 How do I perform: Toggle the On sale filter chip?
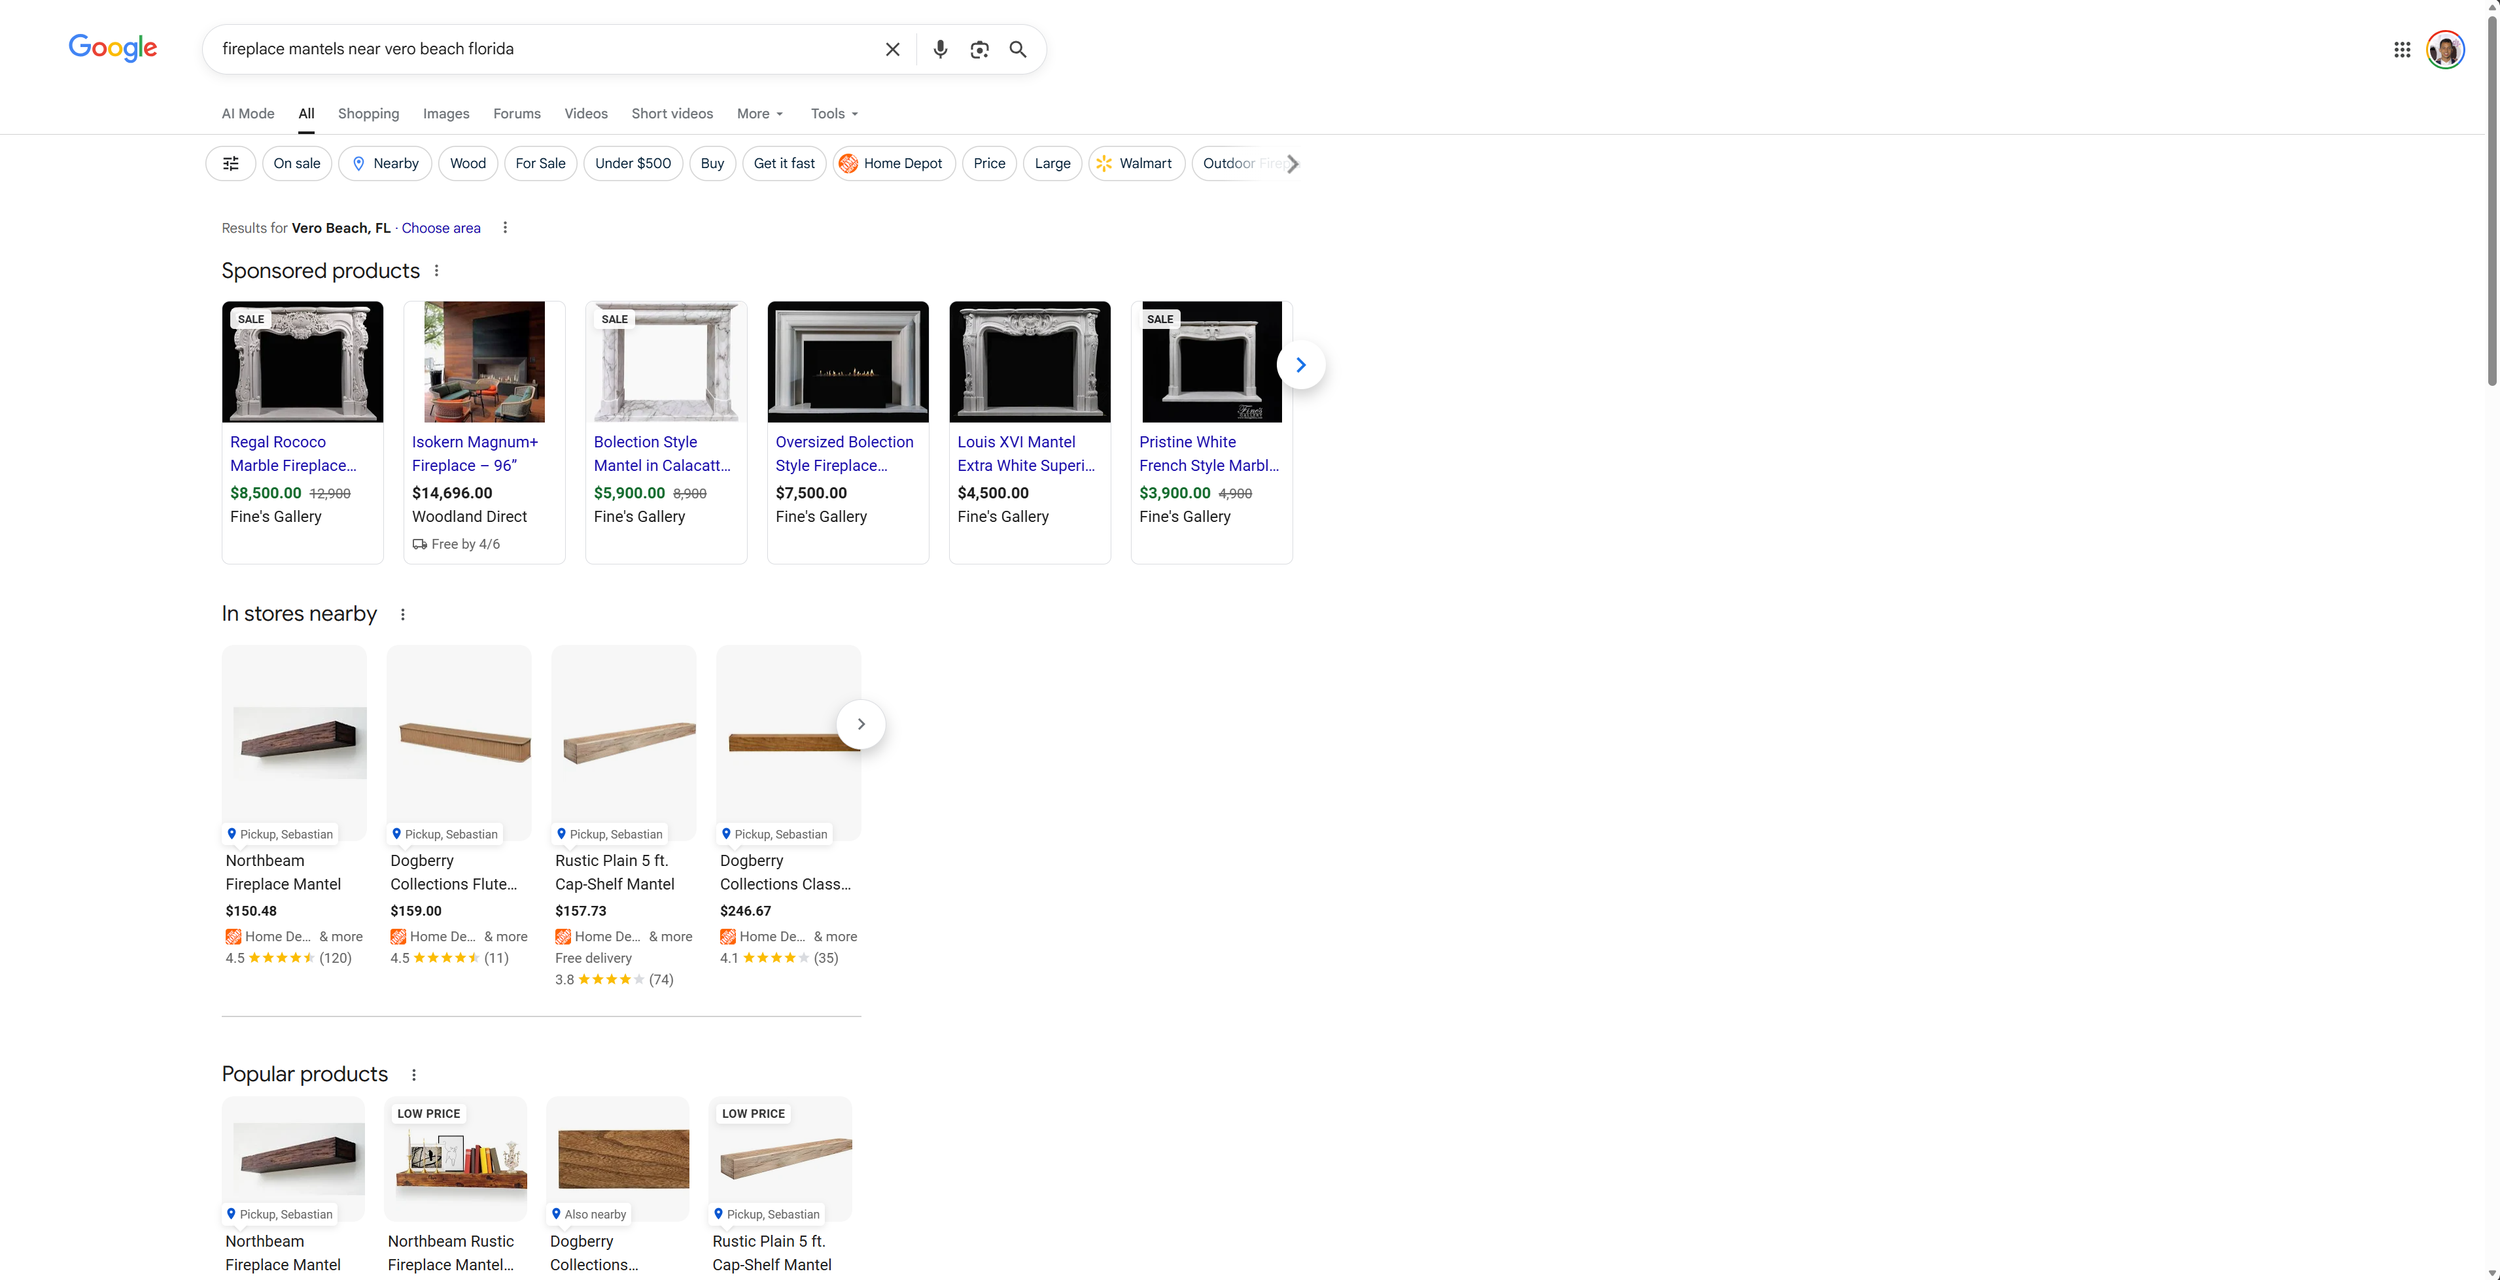coord(297,163)
